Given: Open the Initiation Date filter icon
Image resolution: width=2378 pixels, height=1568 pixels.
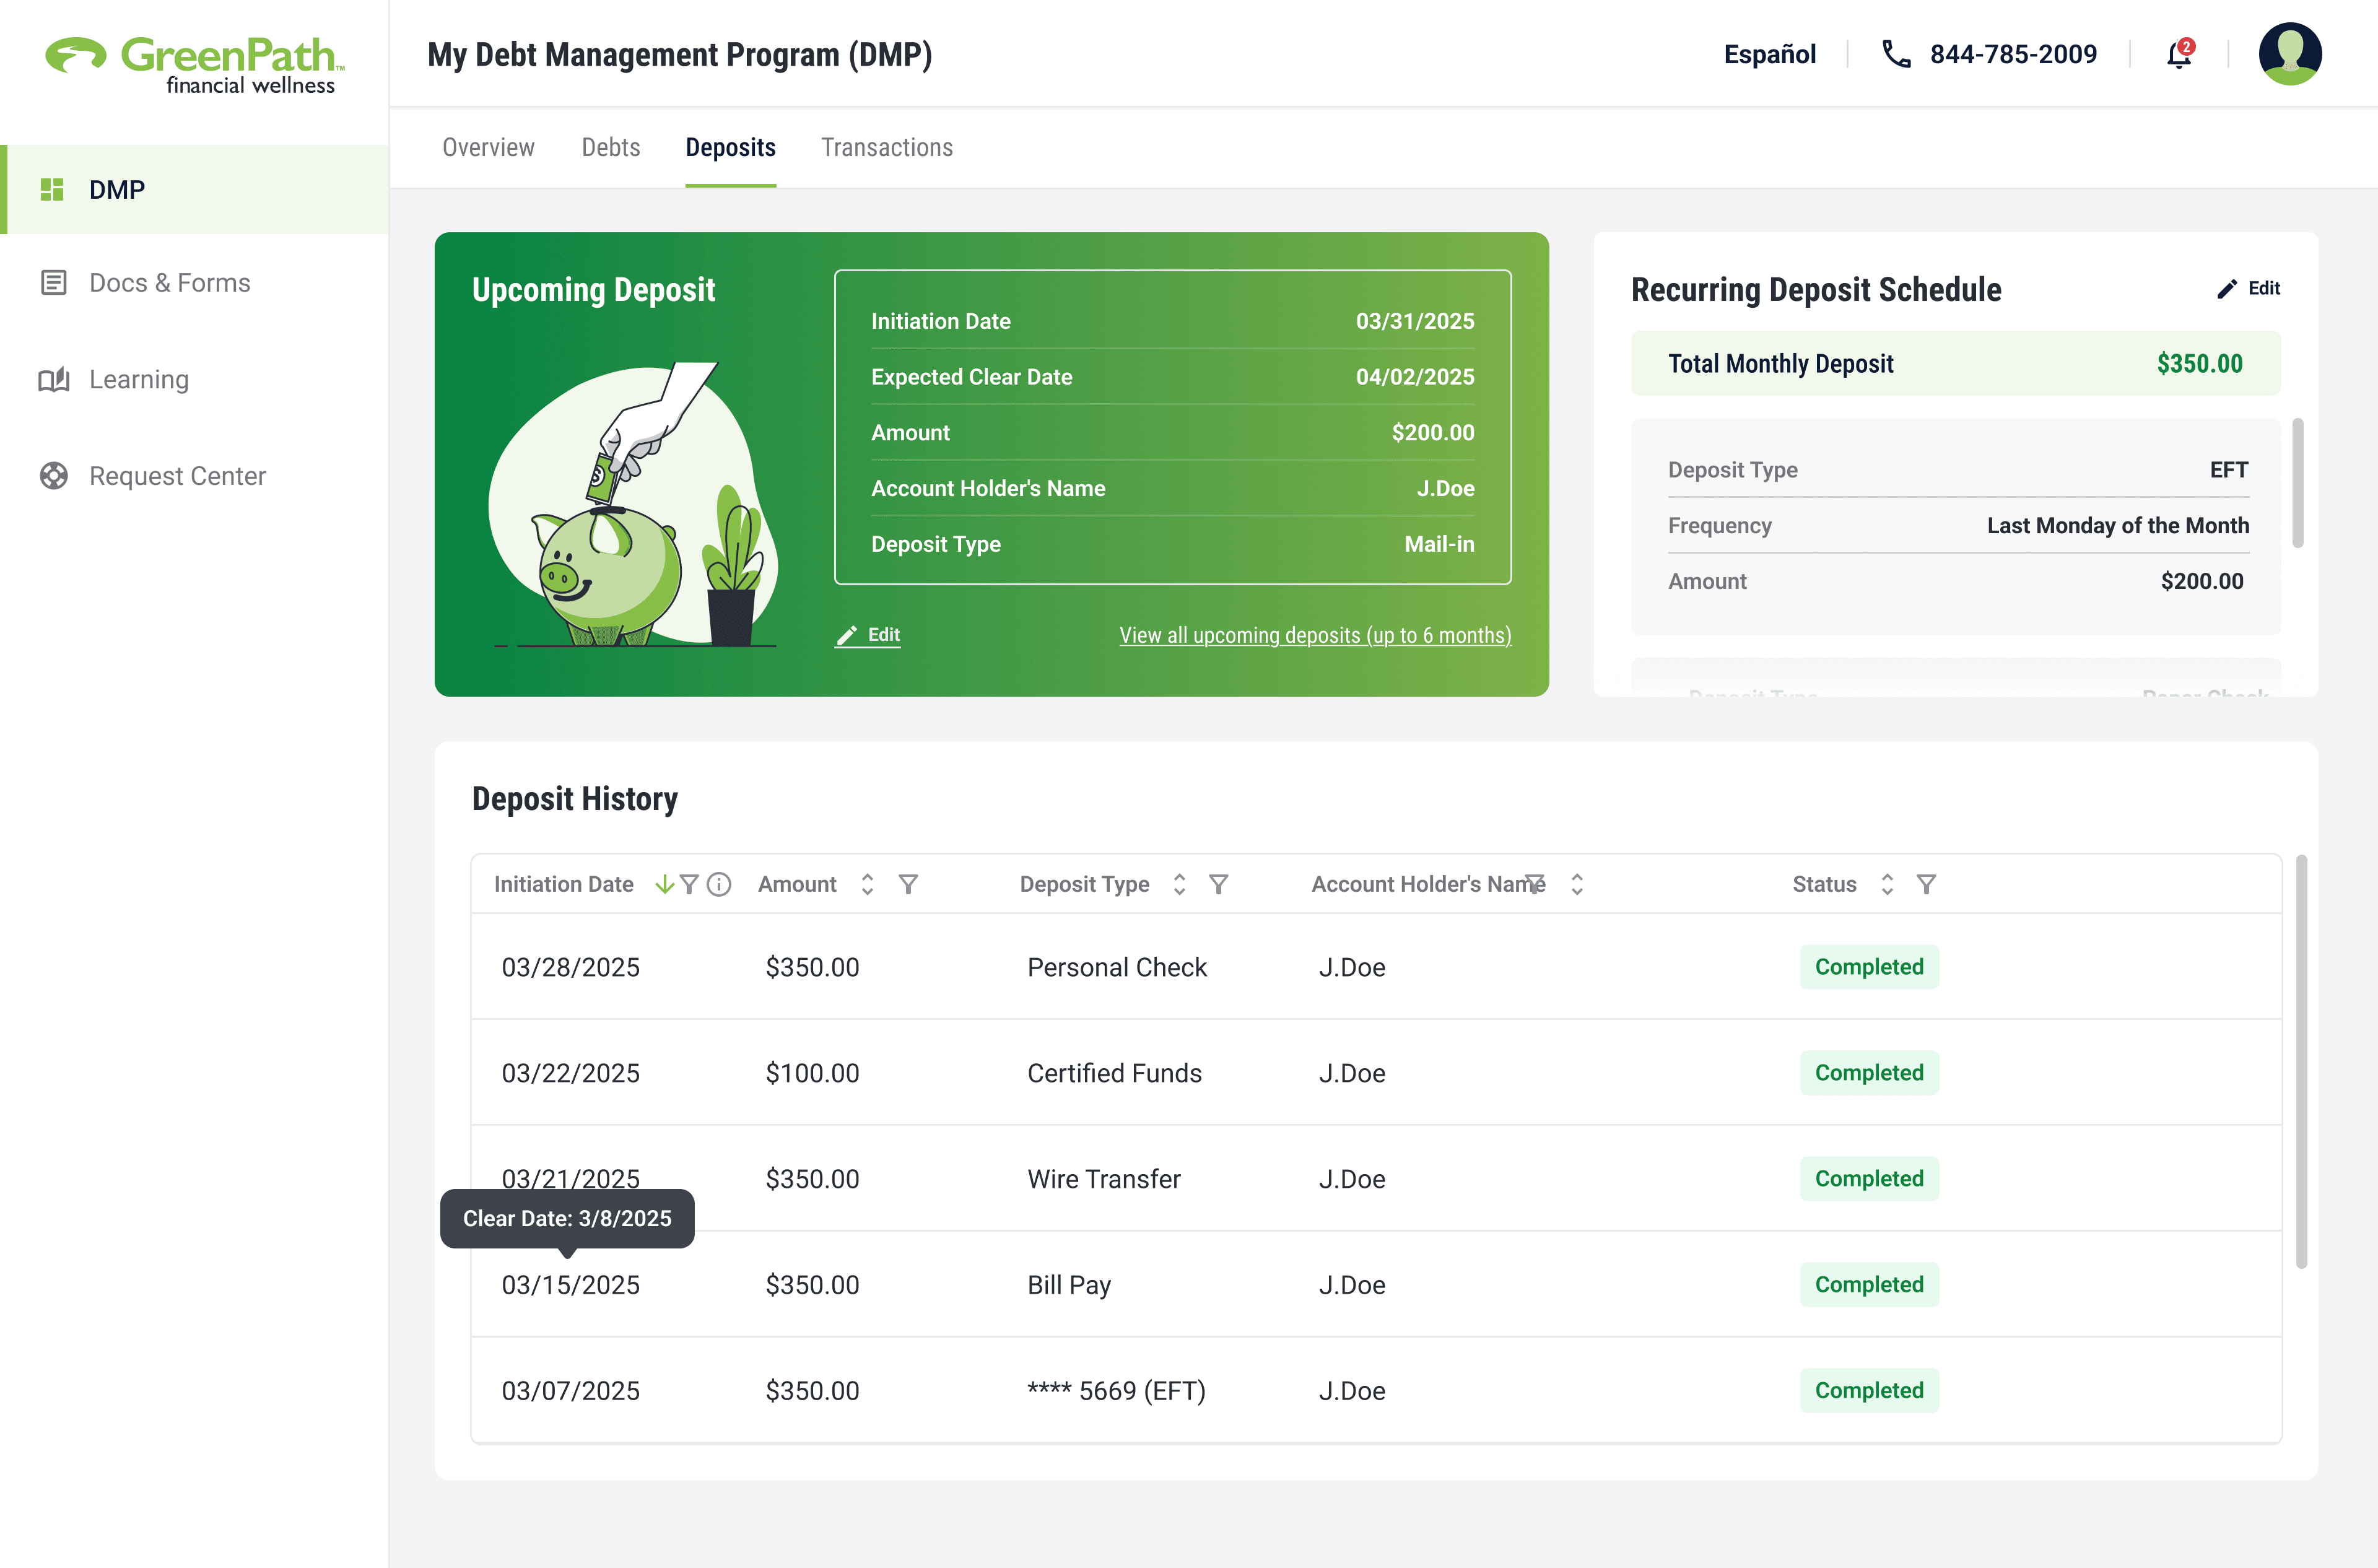Looking at the screenshot, I should click(x=689, y=884).
